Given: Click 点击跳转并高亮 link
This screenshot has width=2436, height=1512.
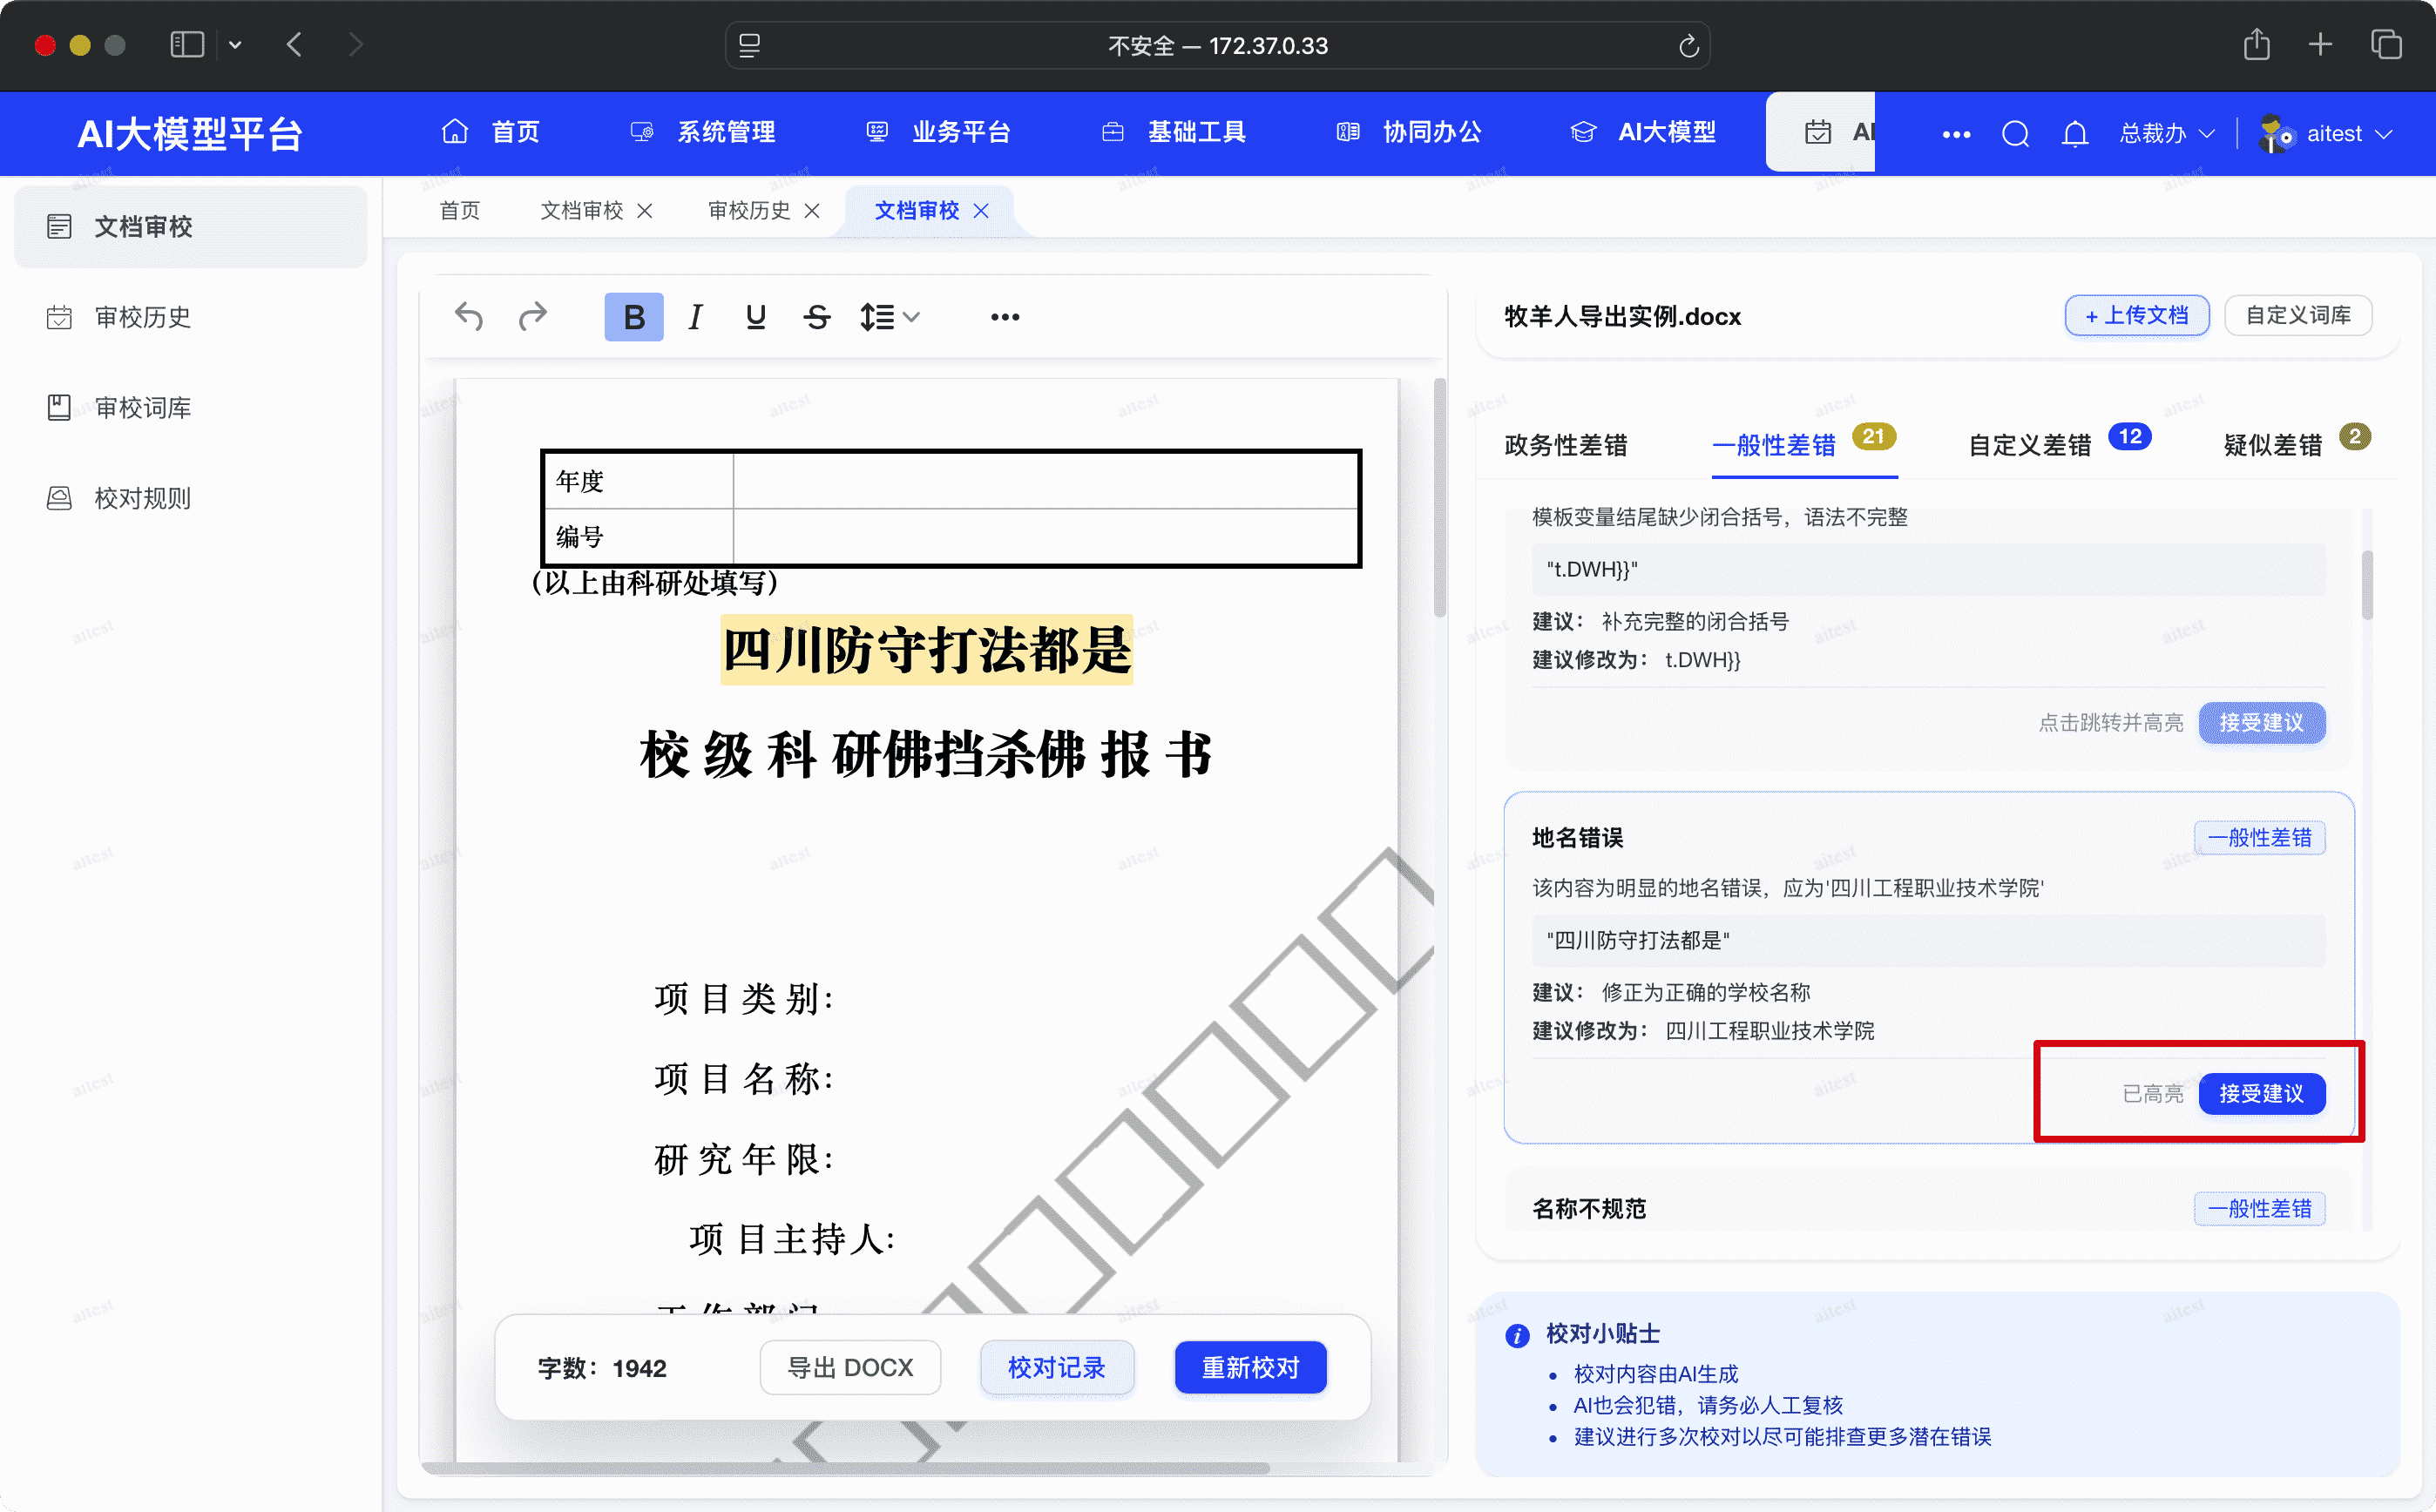Looking at the screenshot, I should [x=2110, y=722].
